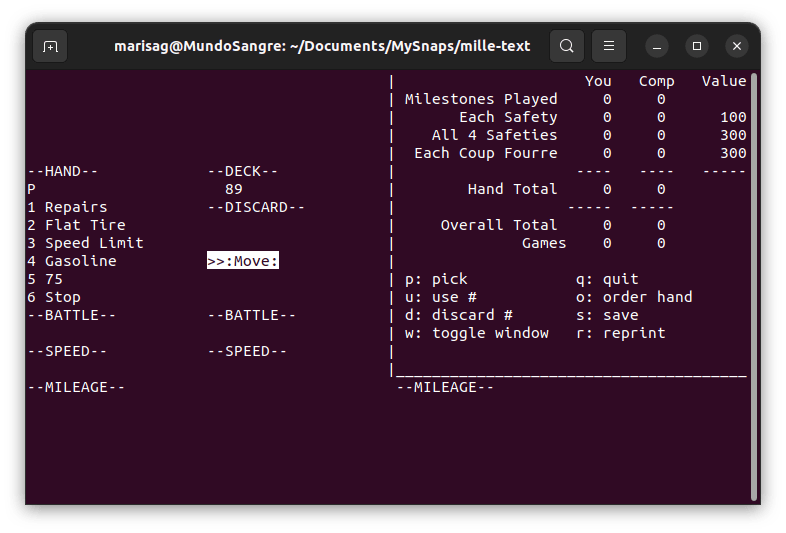Click the --DISCARD-- header
This screenshot has width=786, height=533.
pos(256,208)
